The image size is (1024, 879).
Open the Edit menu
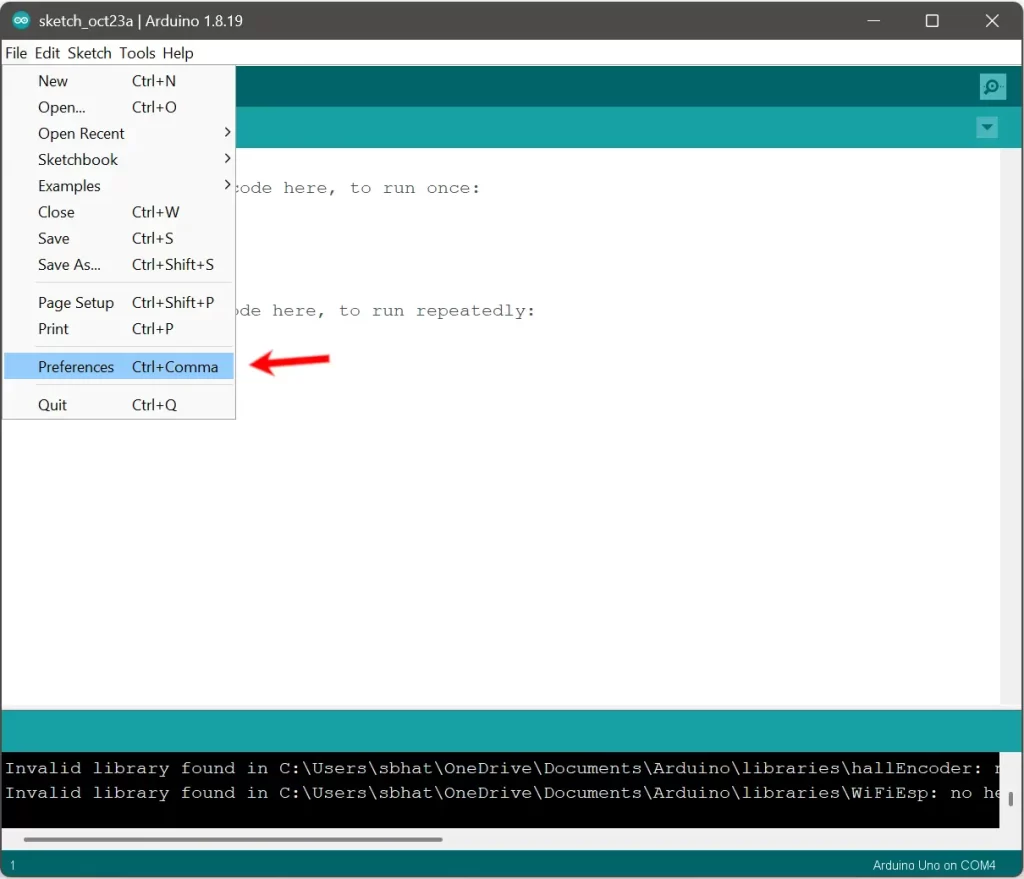pos(47,53)
